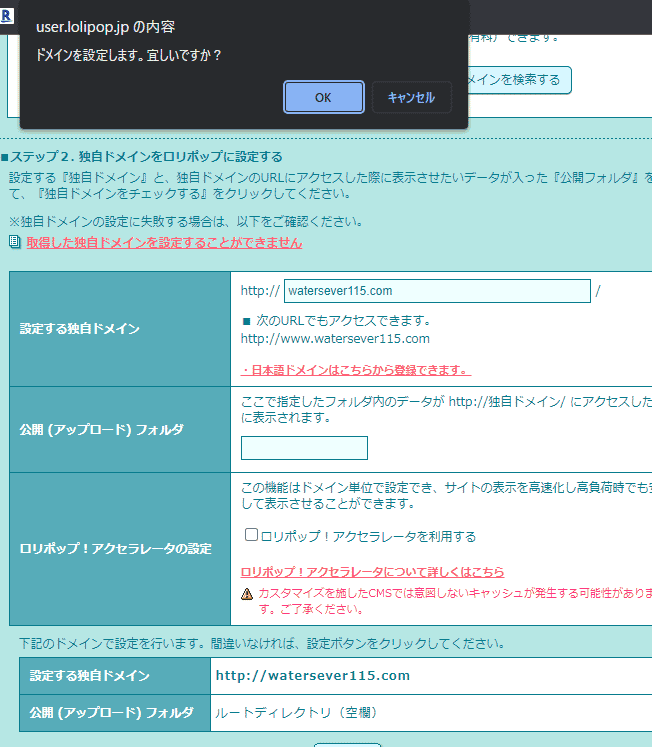Click the R favicon in the browser tab
Image resolution: width=652 pixels, height=747 pixels.
pos(6,16)
